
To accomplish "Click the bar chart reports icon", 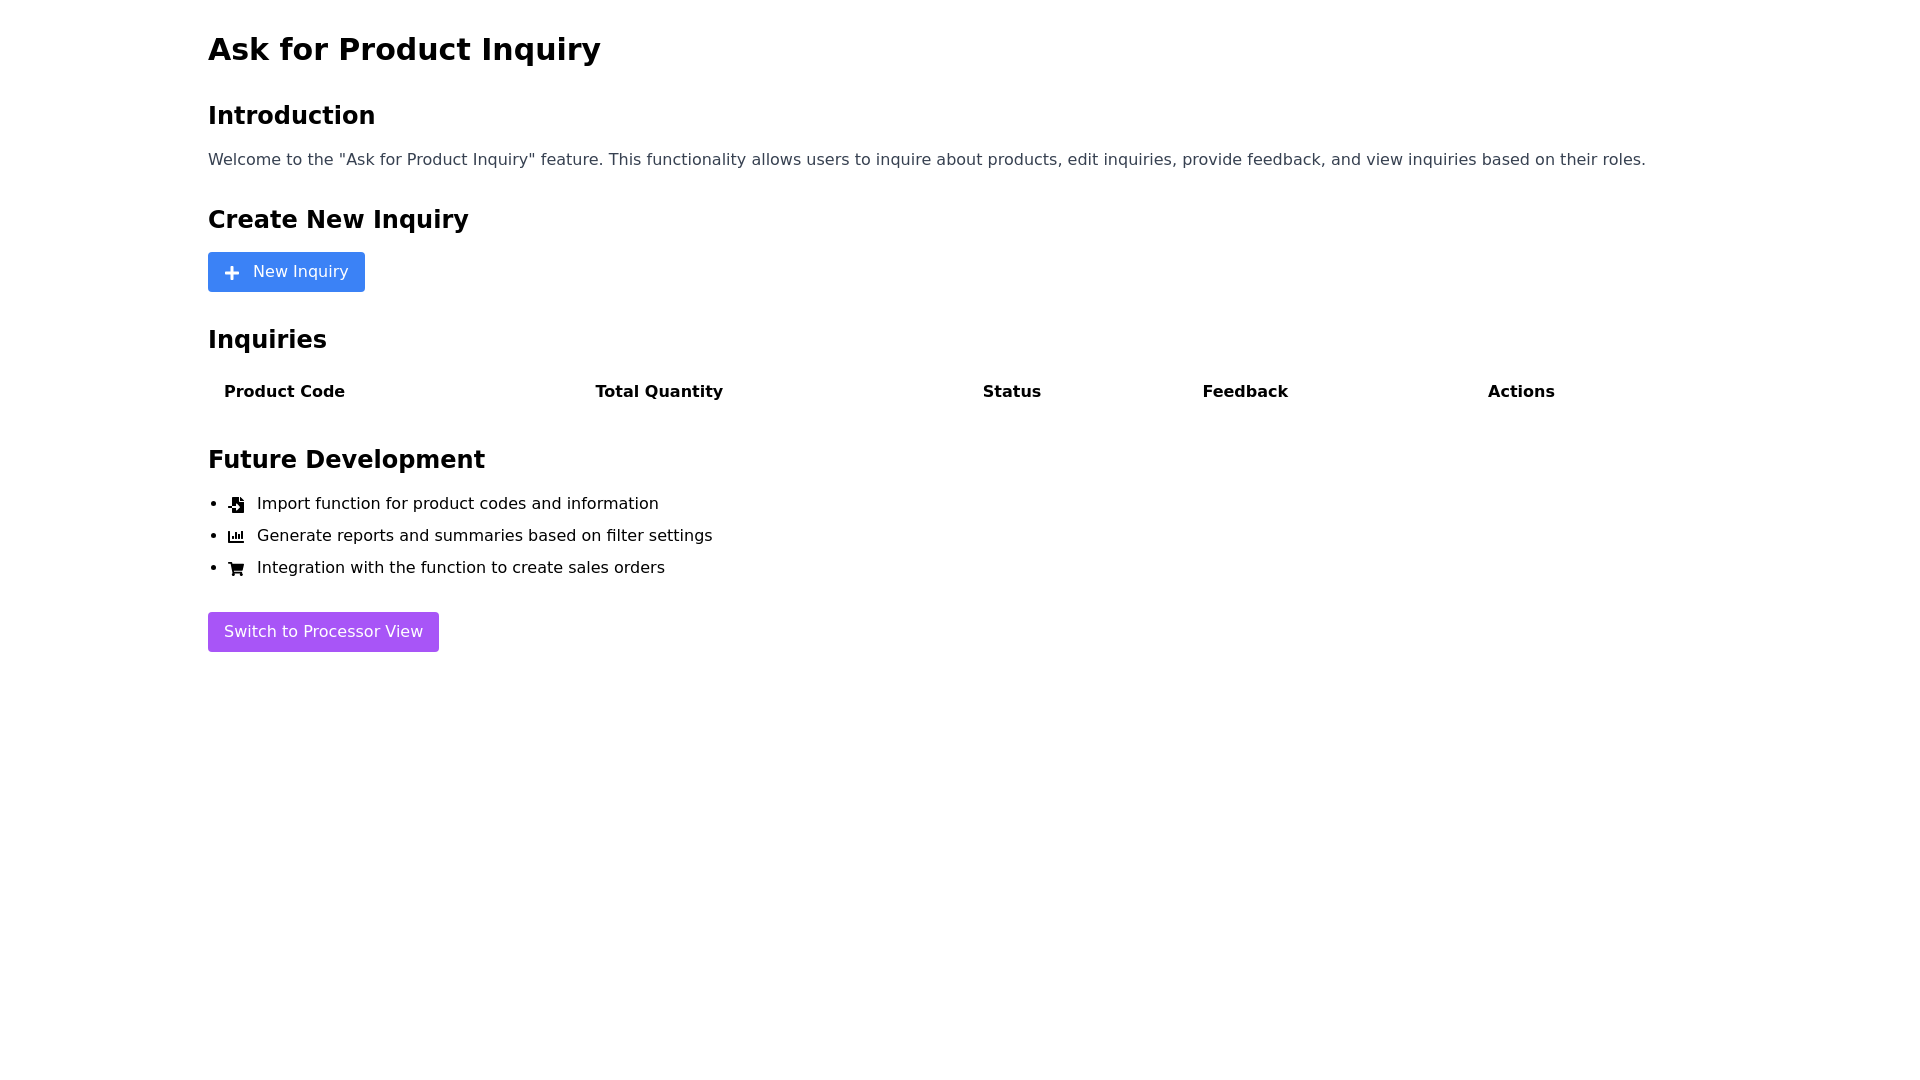I will [x=236, y=536].
